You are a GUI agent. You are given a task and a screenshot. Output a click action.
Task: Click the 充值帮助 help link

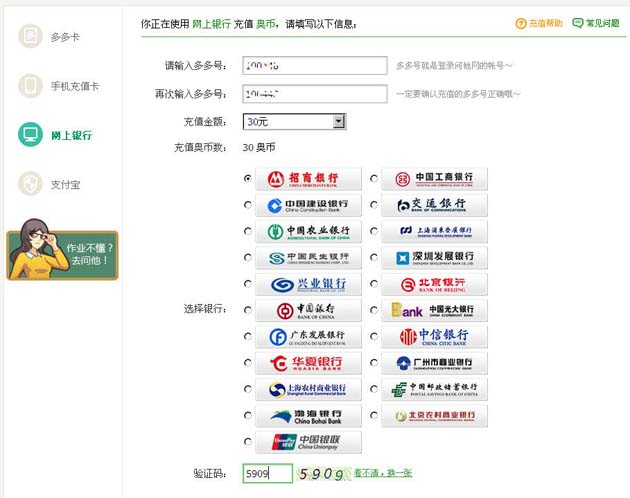[539, 23]
